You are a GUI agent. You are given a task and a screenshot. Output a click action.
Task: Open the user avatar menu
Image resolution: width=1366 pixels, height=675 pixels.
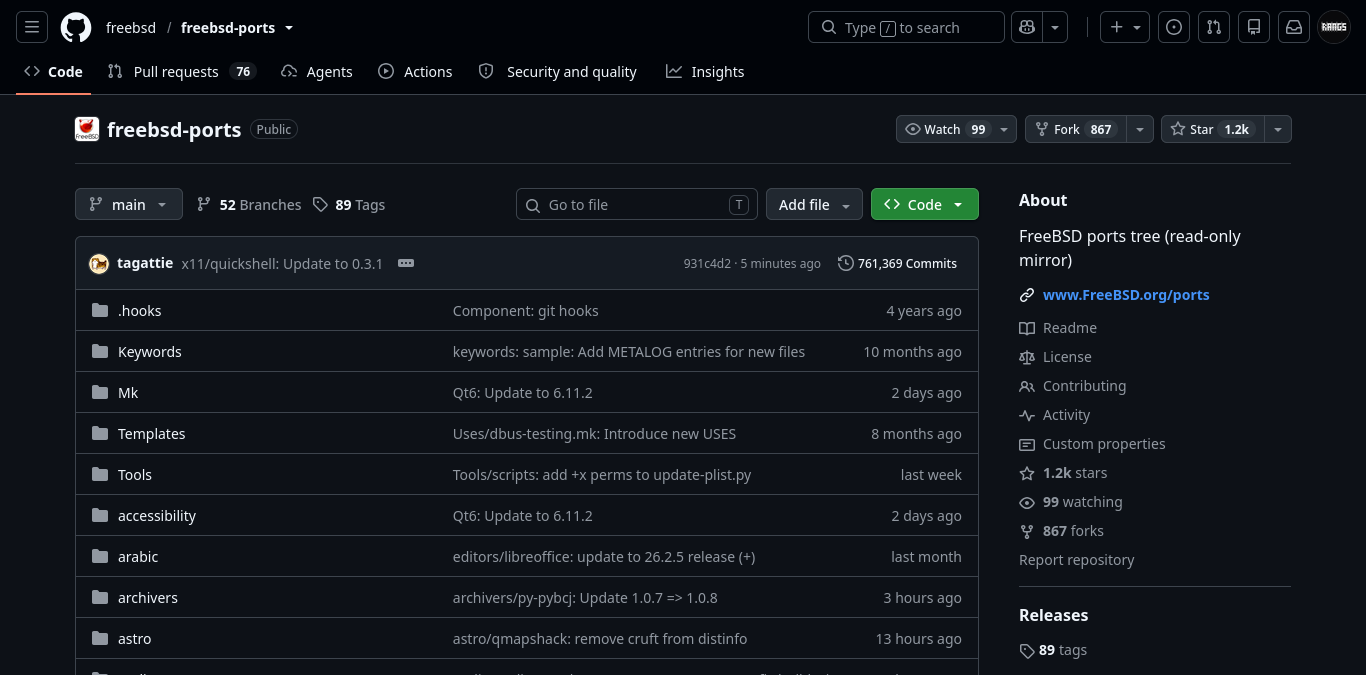(1334, 27)
